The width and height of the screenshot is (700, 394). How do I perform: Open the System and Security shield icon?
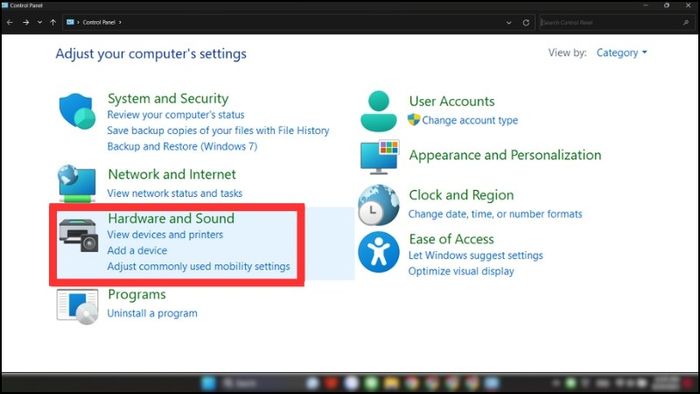coord(77,112)
